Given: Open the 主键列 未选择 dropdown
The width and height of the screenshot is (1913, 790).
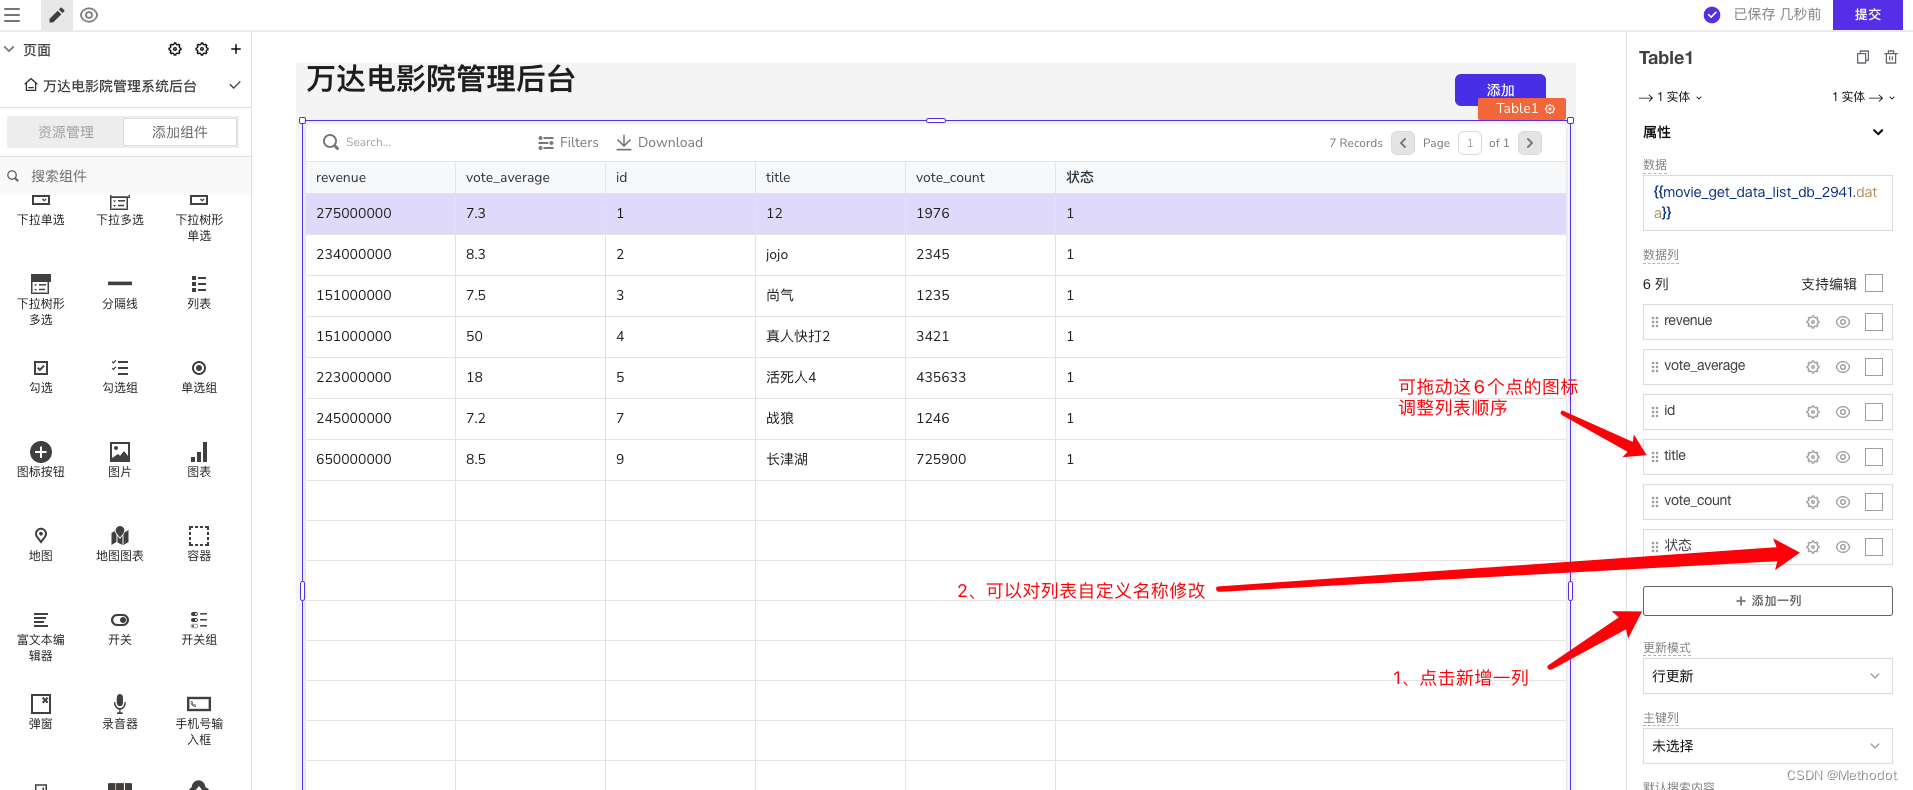Looking at the screenshot, I should coord(1767,746).
